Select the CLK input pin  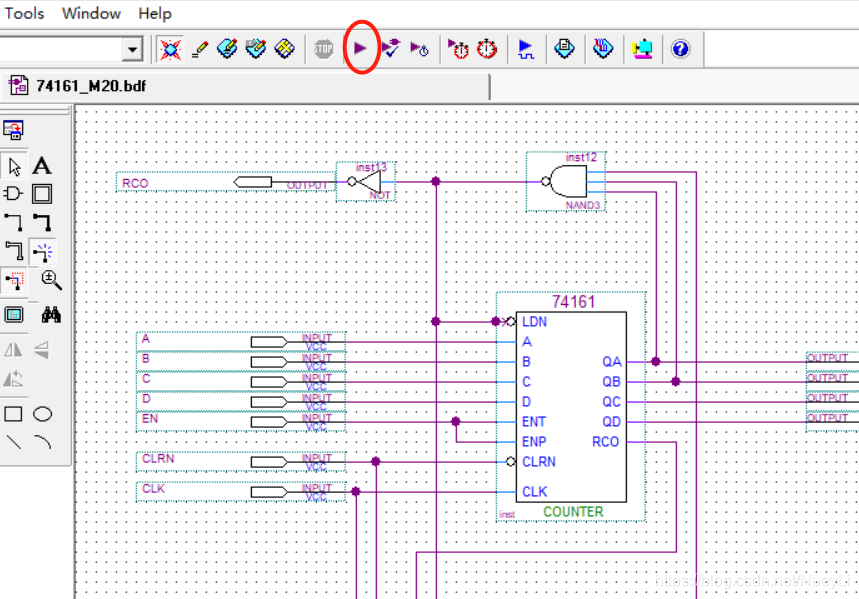click(241, 492)
